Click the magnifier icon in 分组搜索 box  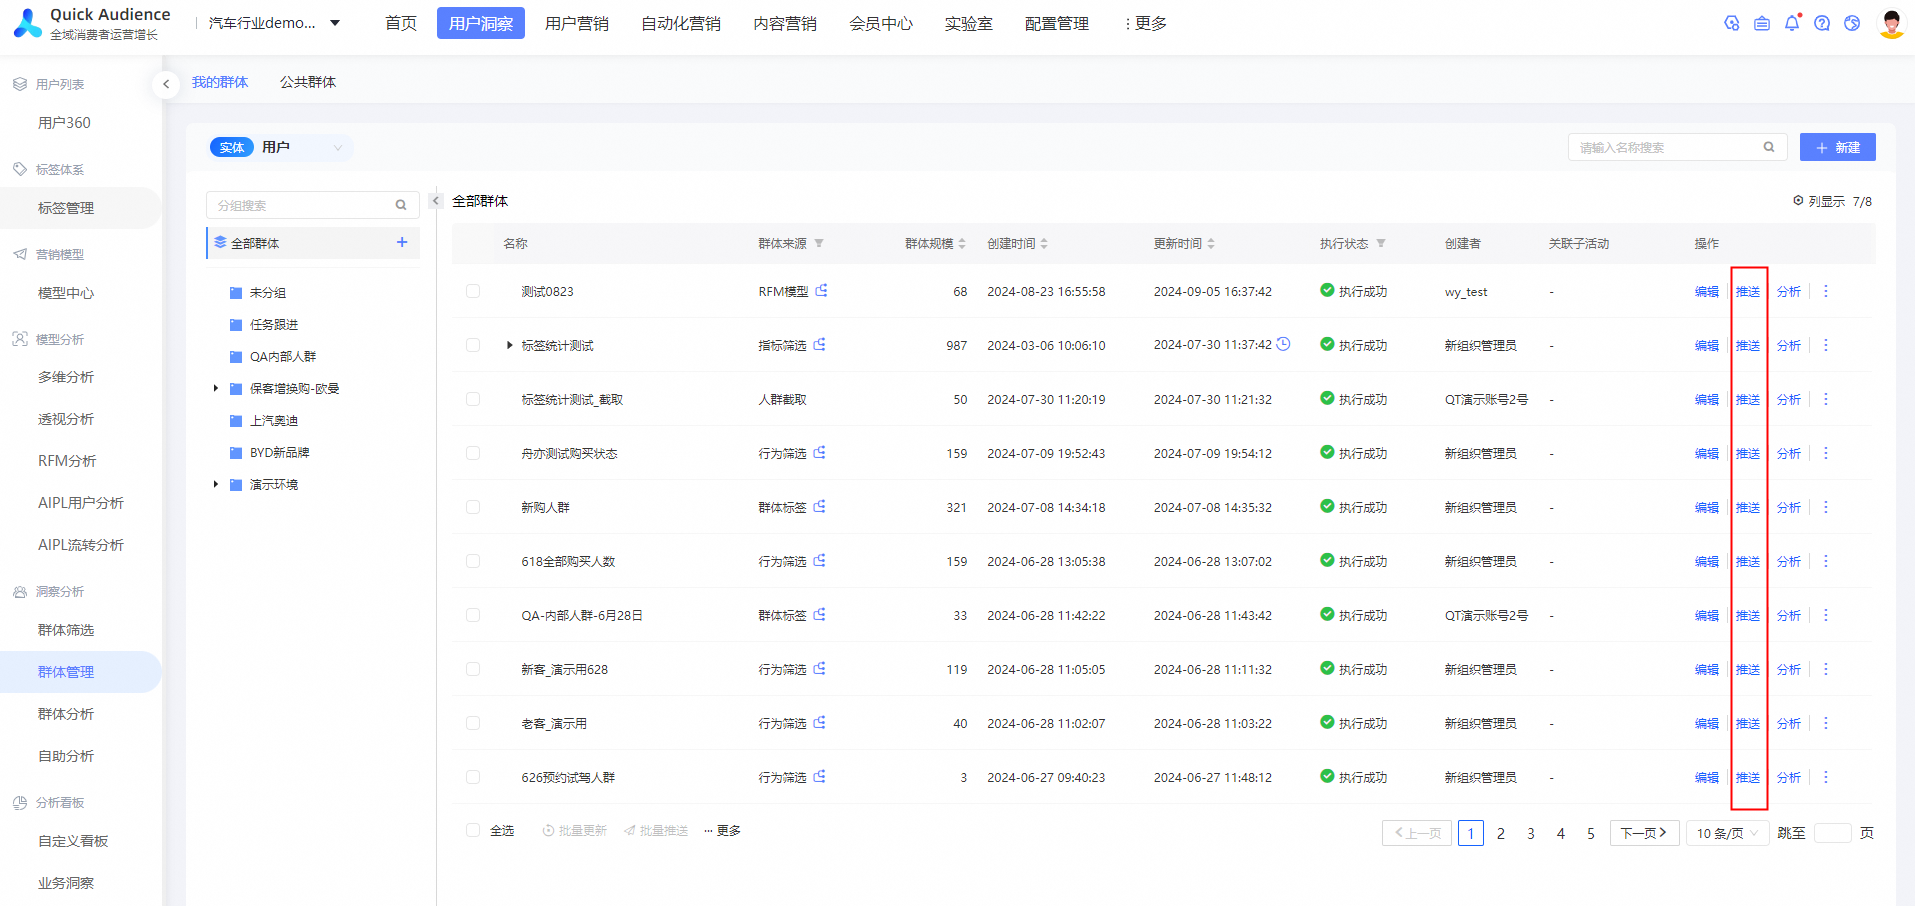point(401,205)
